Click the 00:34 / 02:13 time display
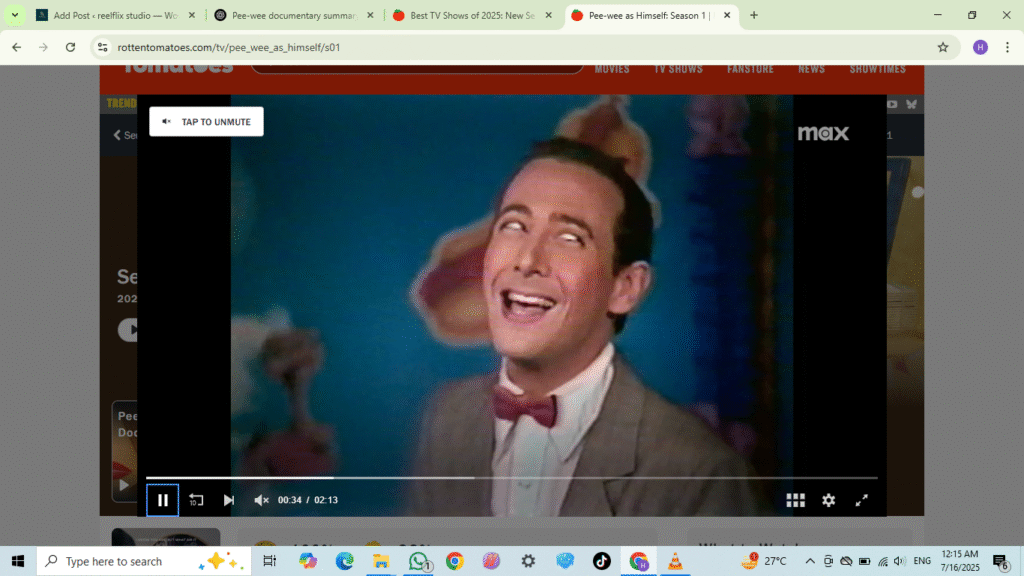Image resolution: width=1024 pixels, height=576 pixels. pyautogui.click(x=308, y=500)
